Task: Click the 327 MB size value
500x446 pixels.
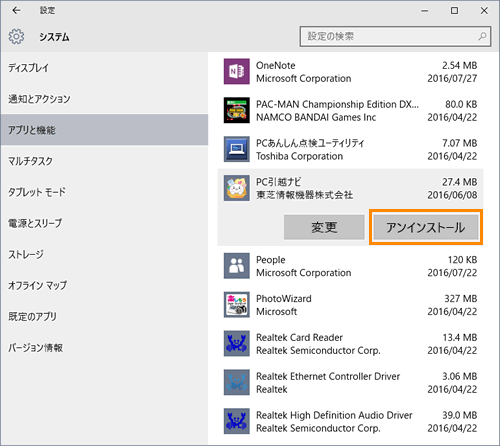Action: click(461, 298)
